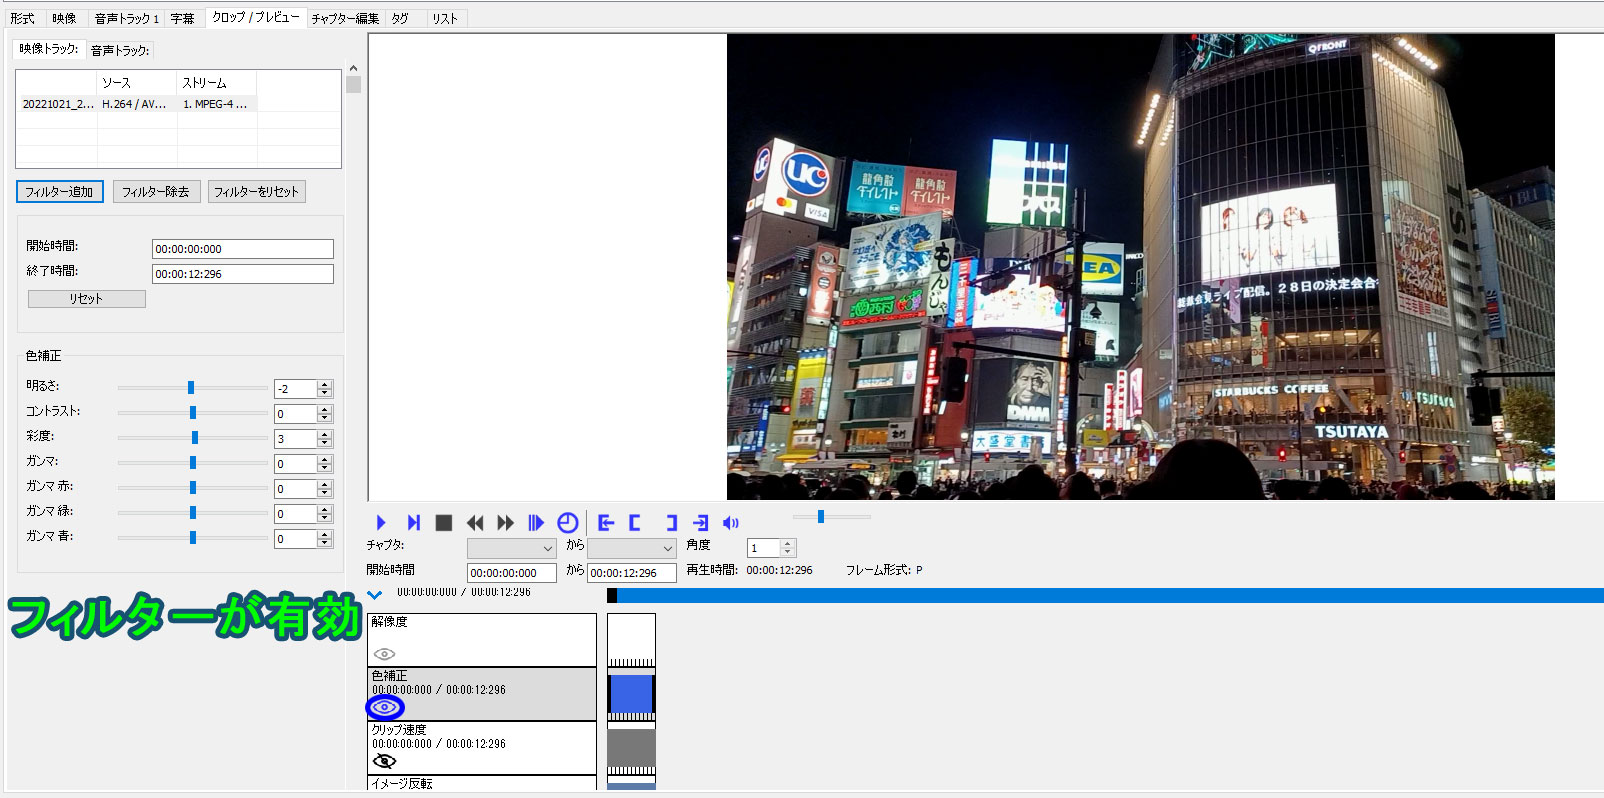This screenshot has height=798, width=1604.
Task: Jump to end point arrow-bracket icon
Action: pos(701,523)
